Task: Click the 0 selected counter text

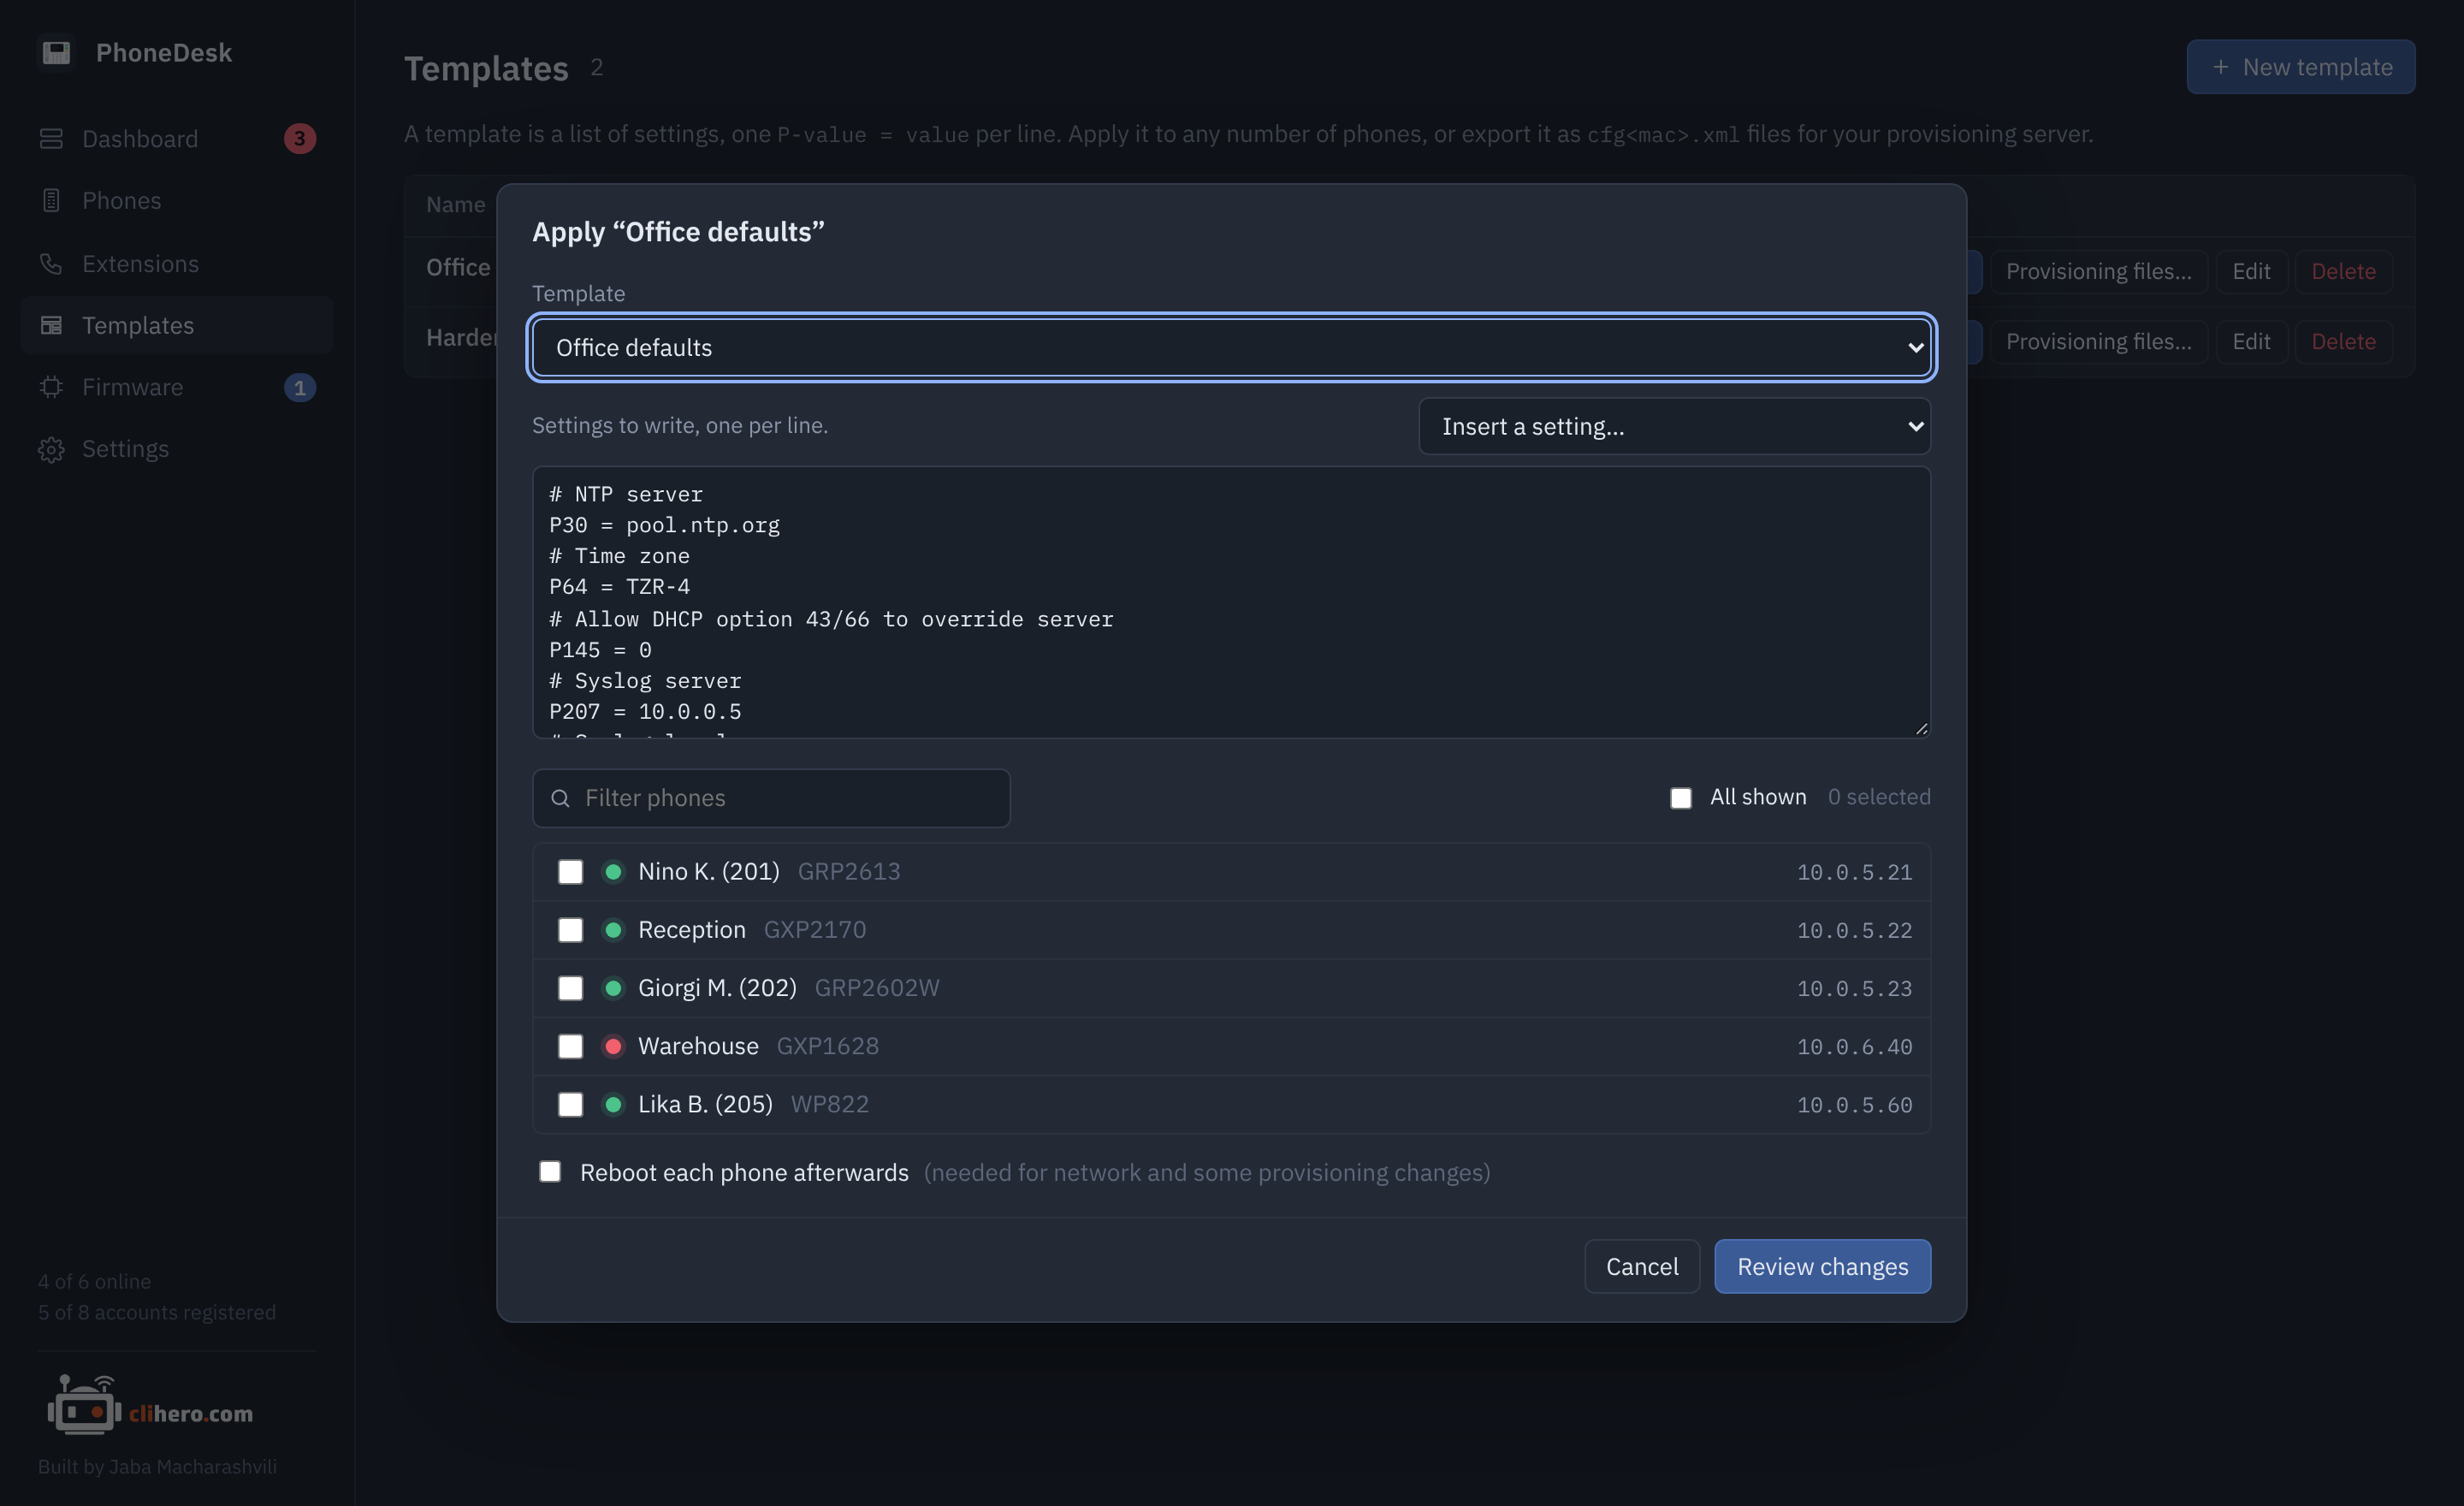Action: [1879, 797]
